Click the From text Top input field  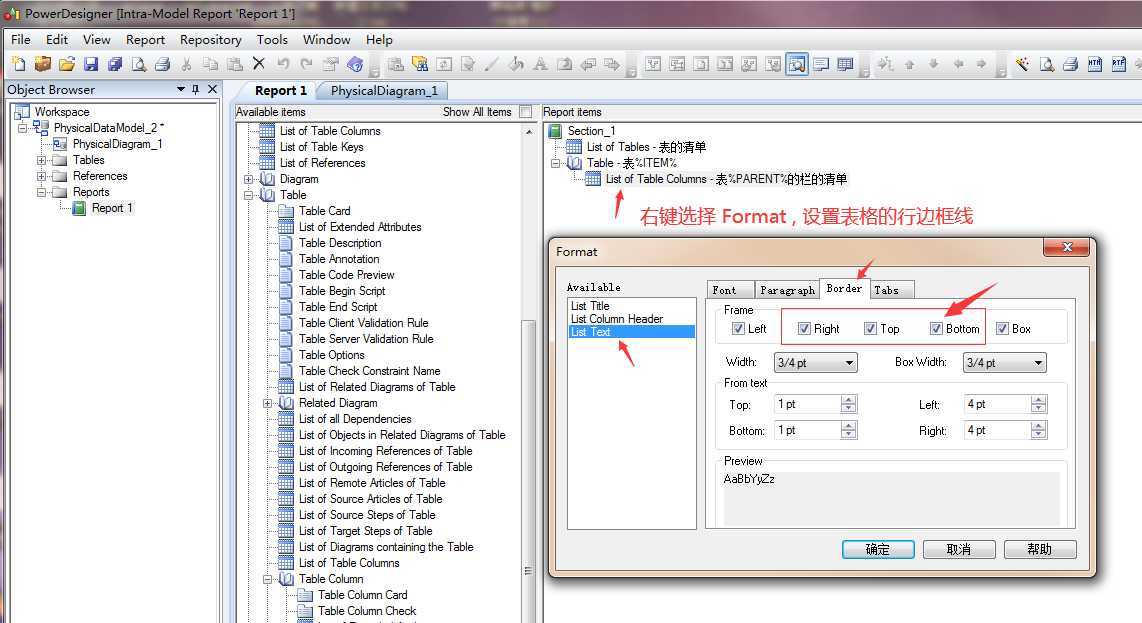tap(807, 404)
